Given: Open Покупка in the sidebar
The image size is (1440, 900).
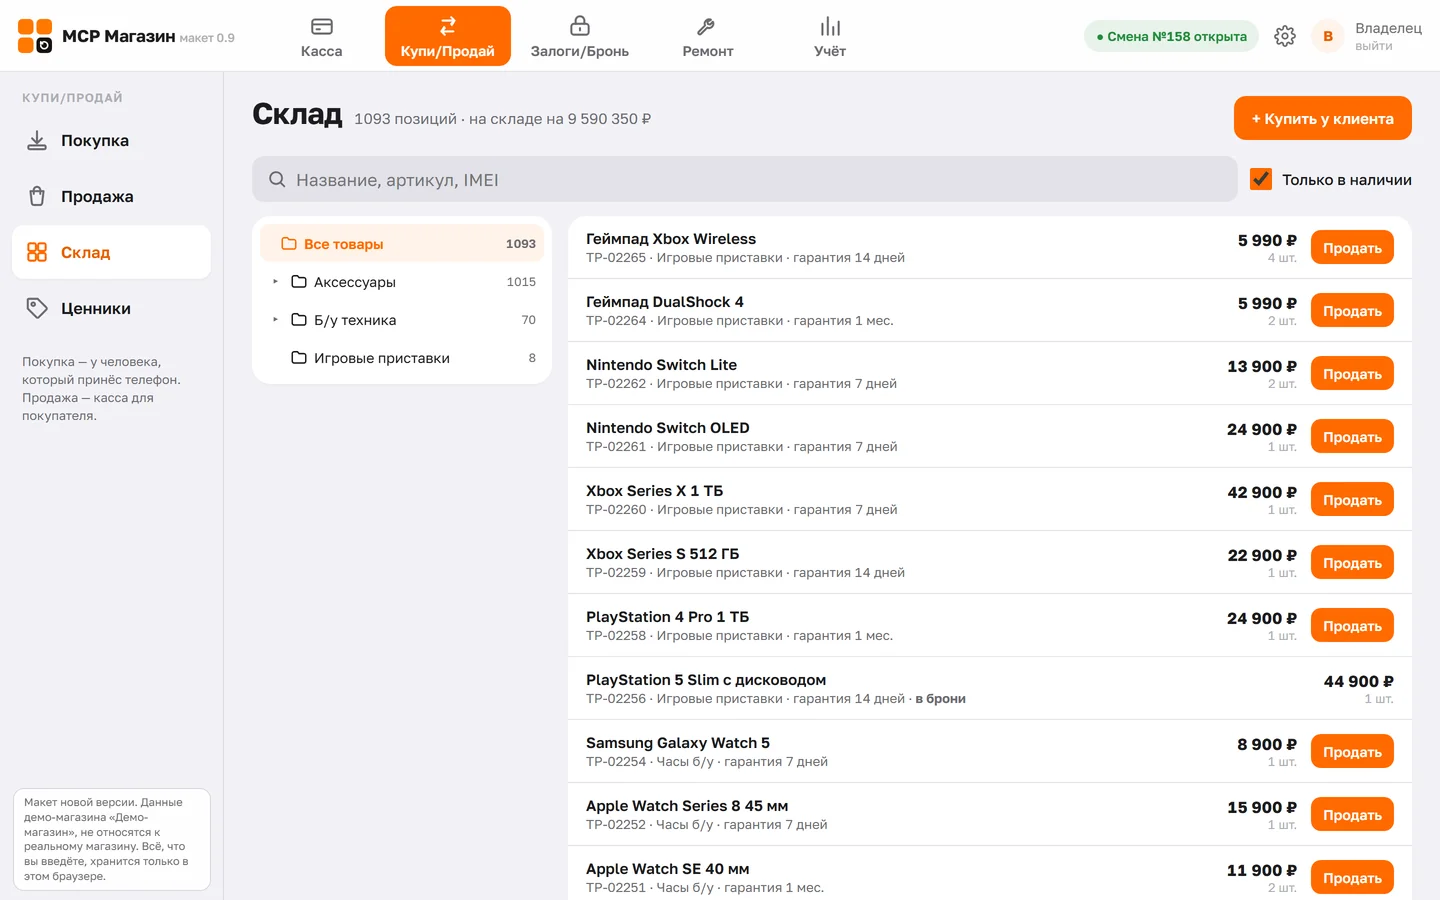Looking at the screenshot, I should click(111, 141).
